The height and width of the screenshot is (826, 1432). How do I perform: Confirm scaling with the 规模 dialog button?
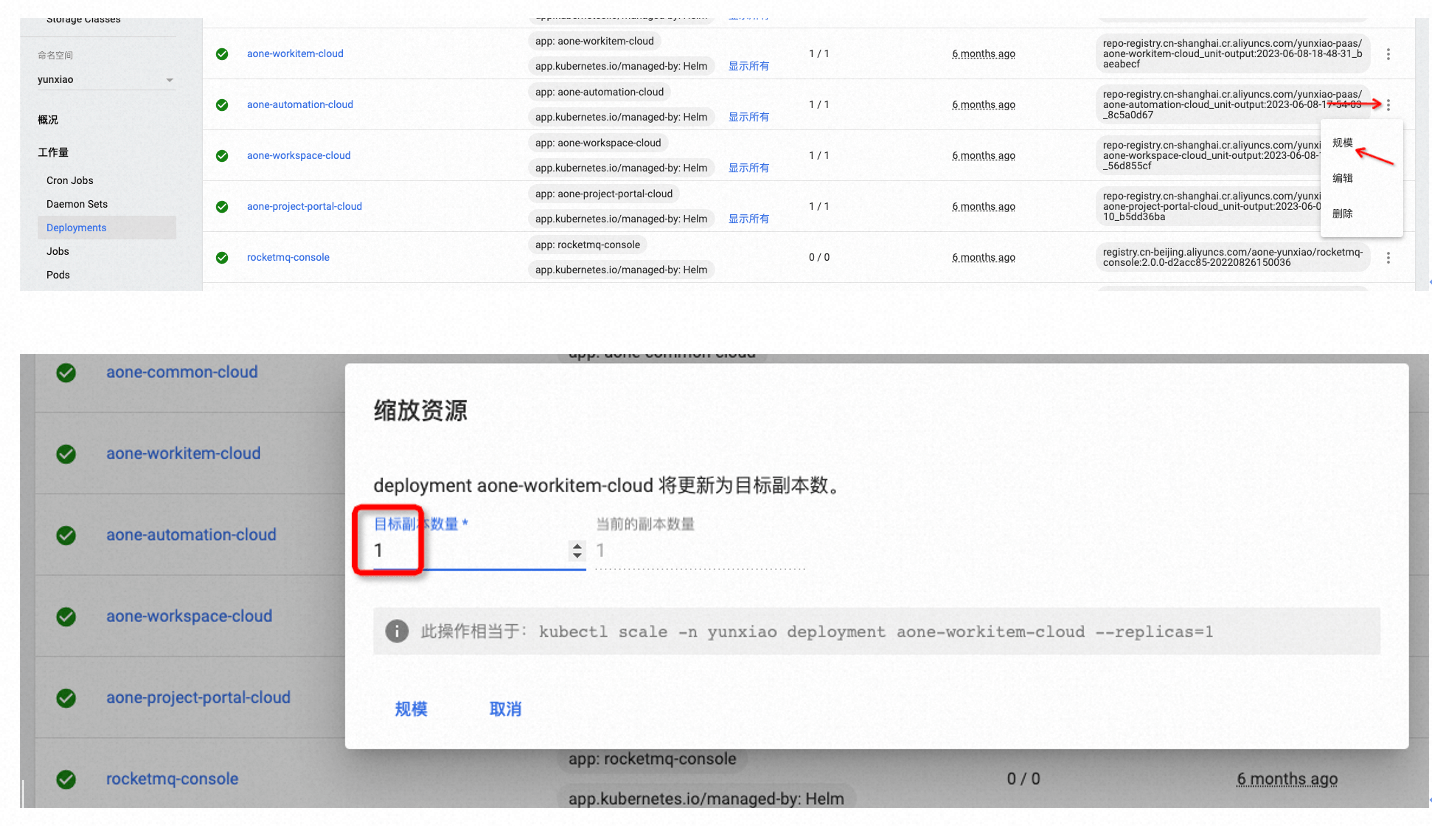(x=411, y=709)
